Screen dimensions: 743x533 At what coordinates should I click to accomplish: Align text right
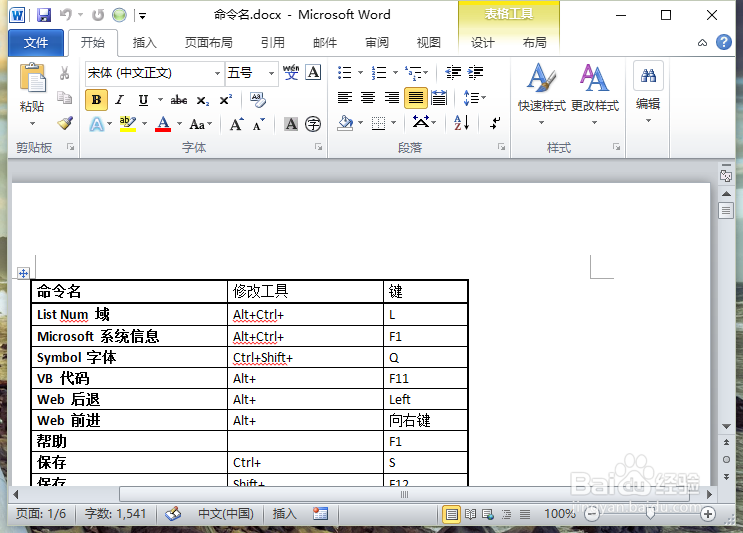[x=391, y=98]
